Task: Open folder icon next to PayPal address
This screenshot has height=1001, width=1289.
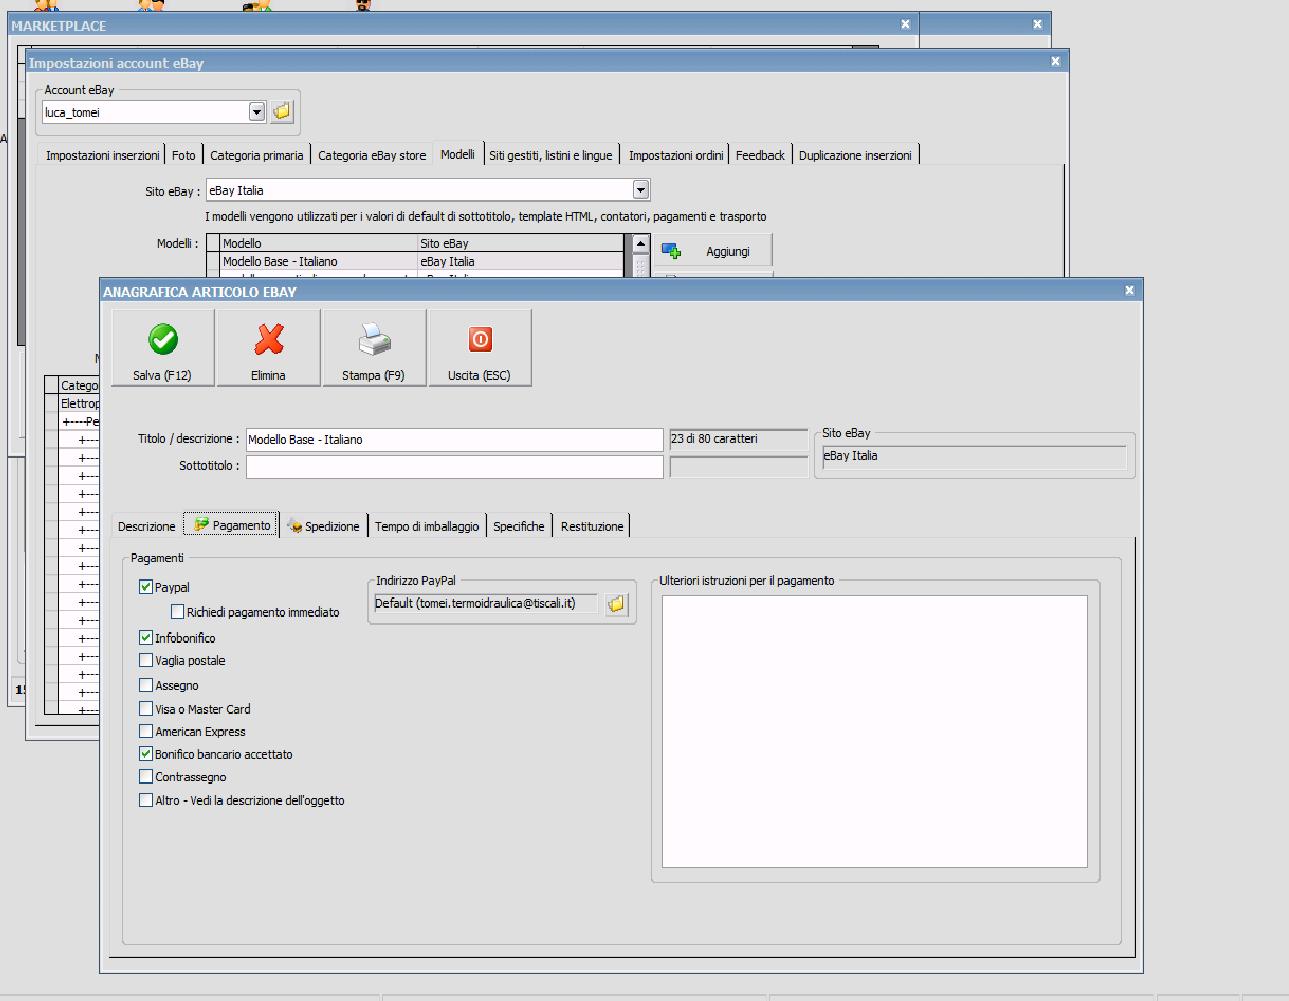Action: click(616, 604)
